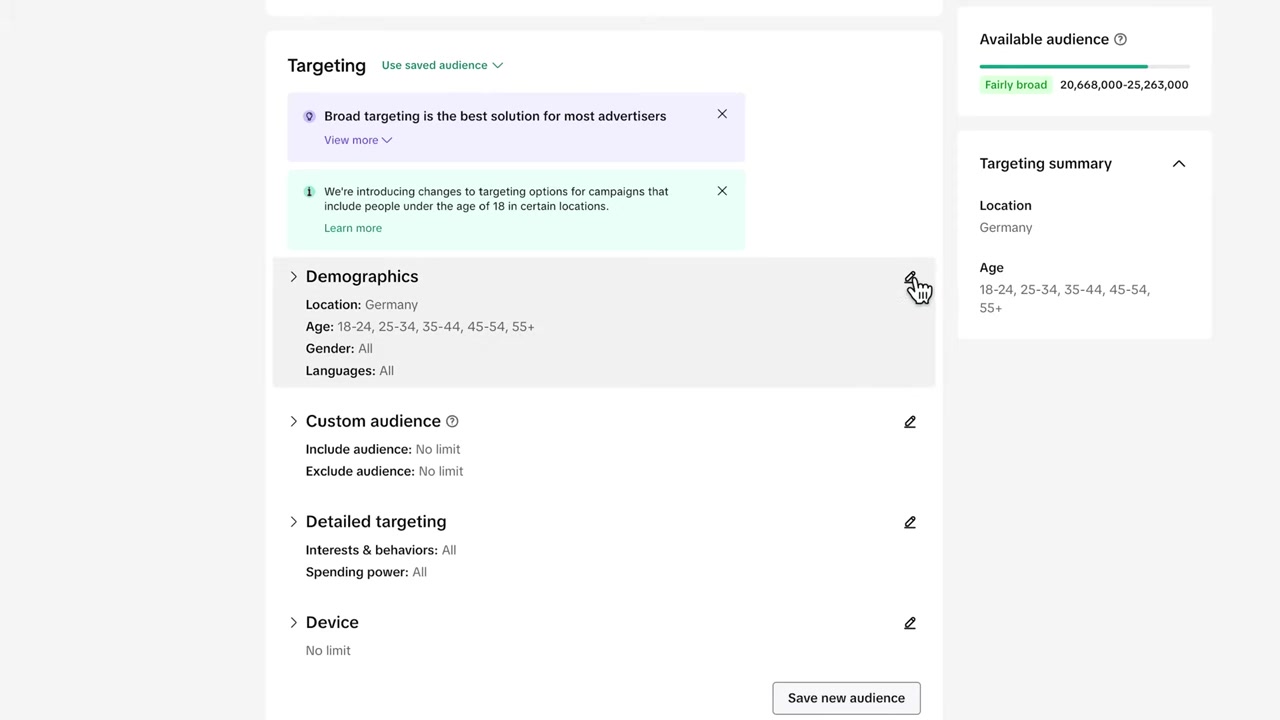
Task: Click the age ranges in Targeting summary
Action: click(1065, 299)
